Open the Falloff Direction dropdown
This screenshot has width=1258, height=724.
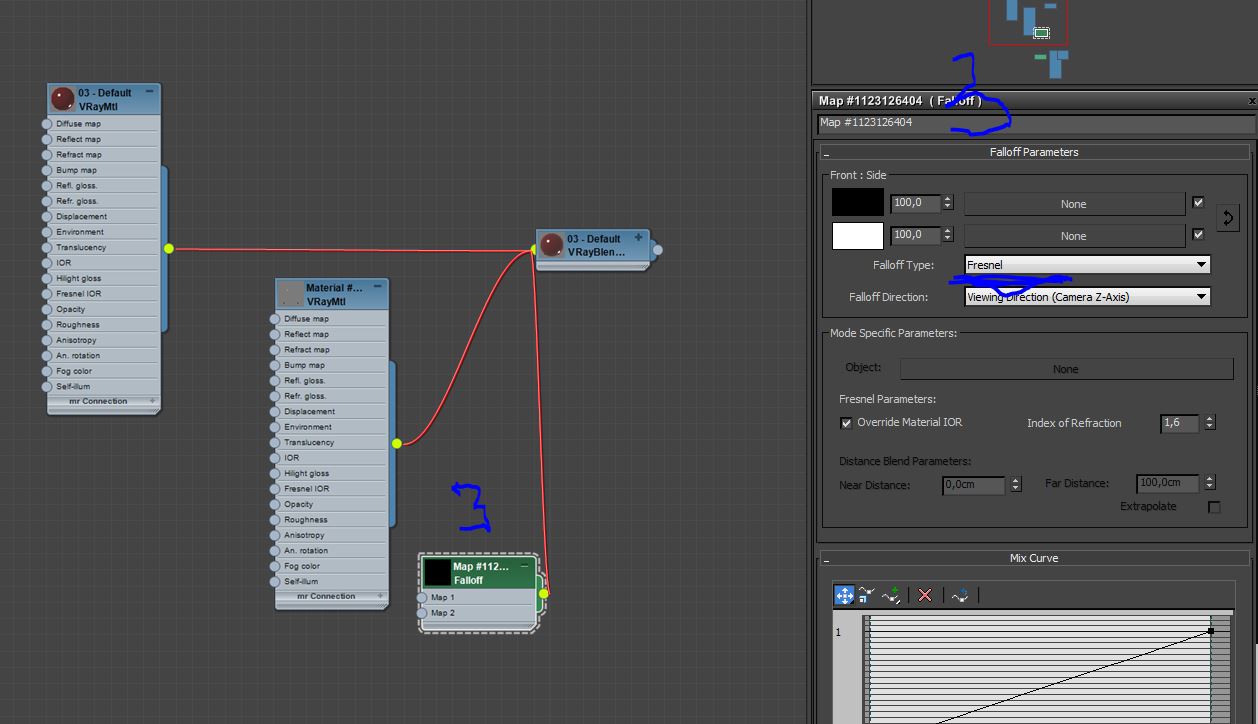point(1087,297)
